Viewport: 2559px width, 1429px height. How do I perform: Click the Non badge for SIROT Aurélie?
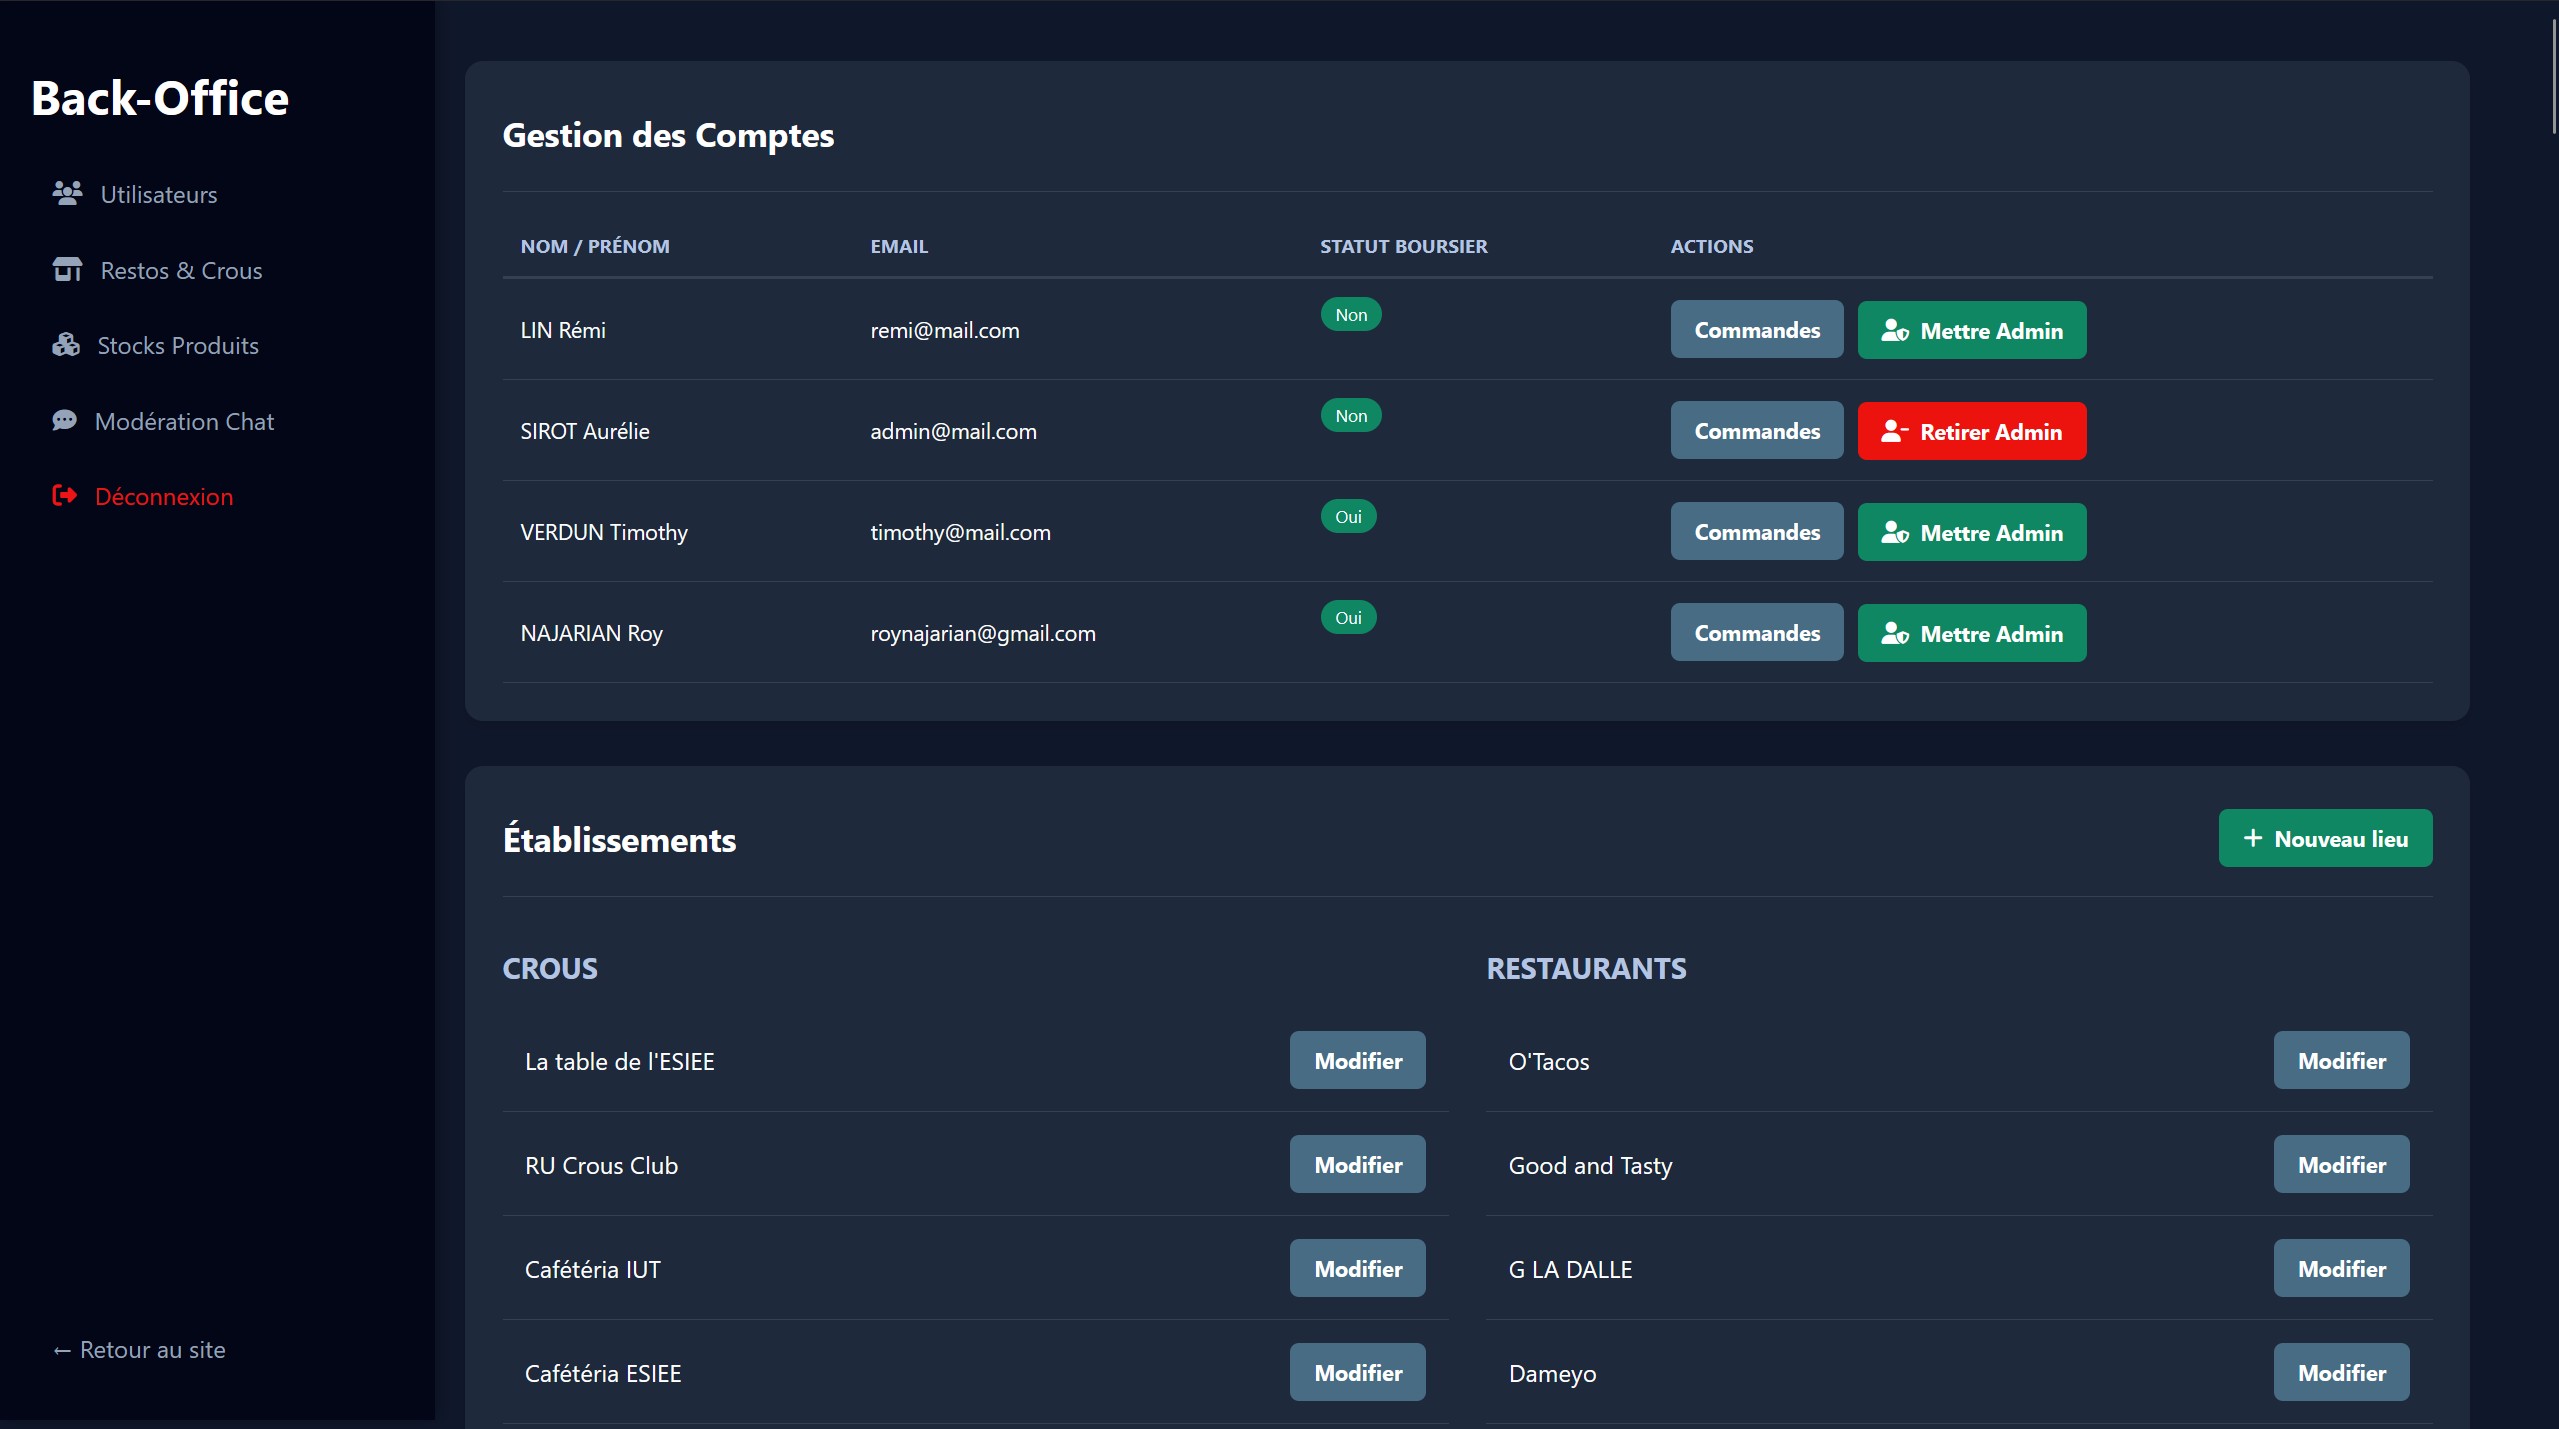point(1351,416)
